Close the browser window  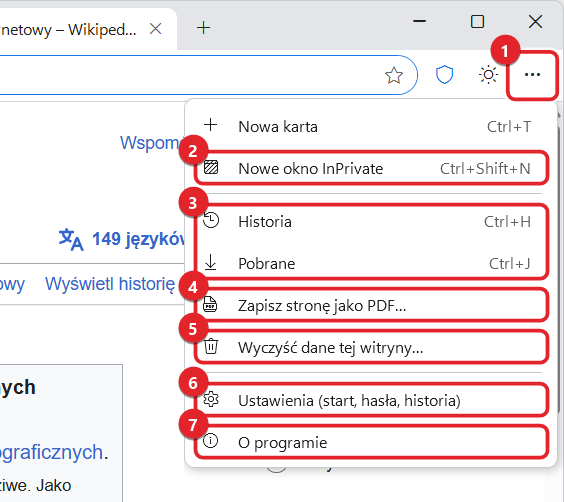535,22
